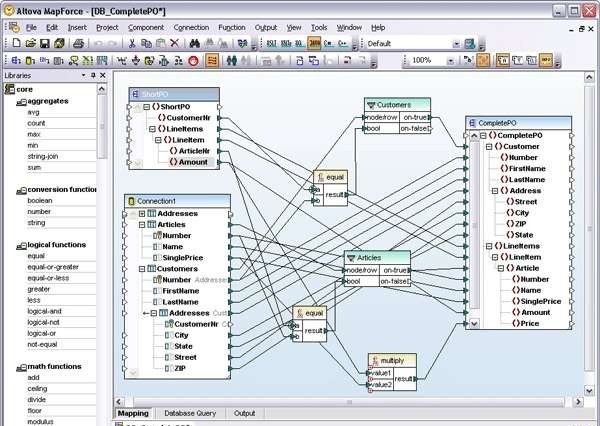Viewport: 600px width, 426px height.
Task: Click the Copy toolbar icon
Action: click(x=146, y=43)
